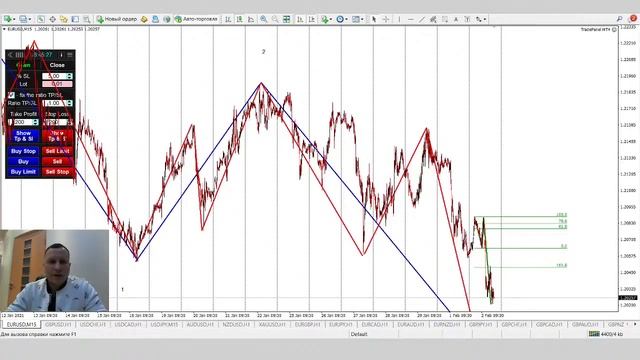Switch to the GBPCHF,H1 chart tab

point(513,324)
